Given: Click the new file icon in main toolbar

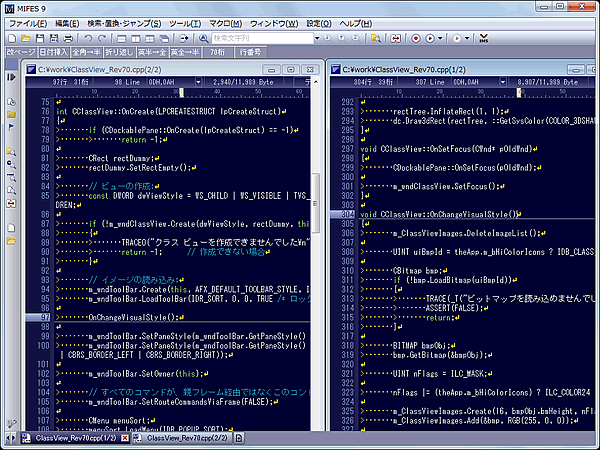Looking at the screenshot, I should (x=12, y=38).
